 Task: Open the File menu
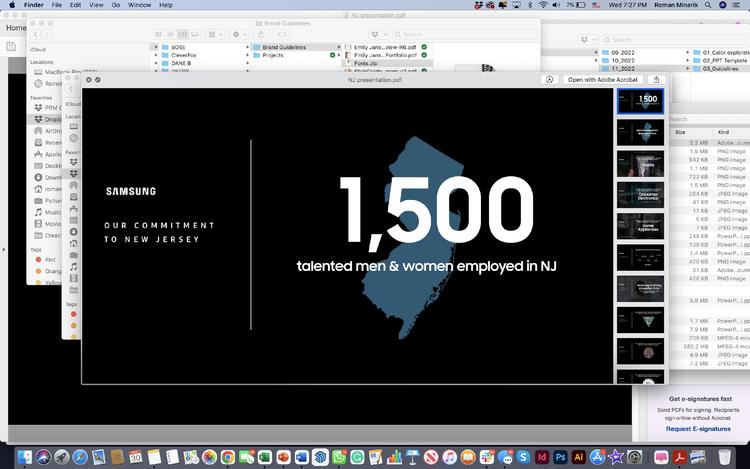pyautogui.click(x=56, y=5)
